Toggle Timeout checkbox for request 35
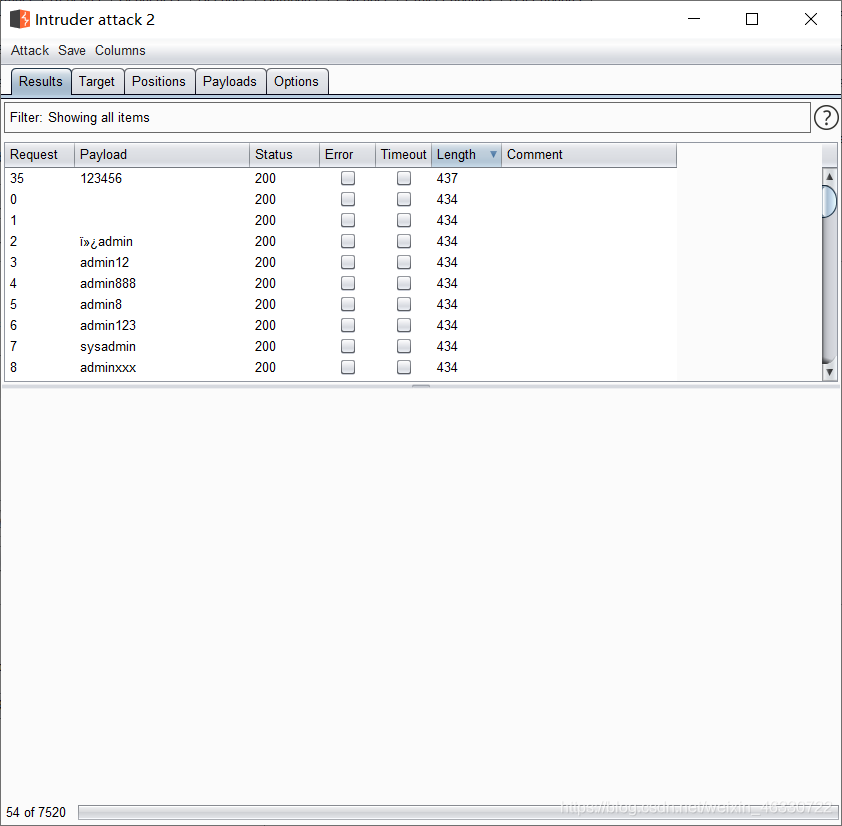 [404, 178]
